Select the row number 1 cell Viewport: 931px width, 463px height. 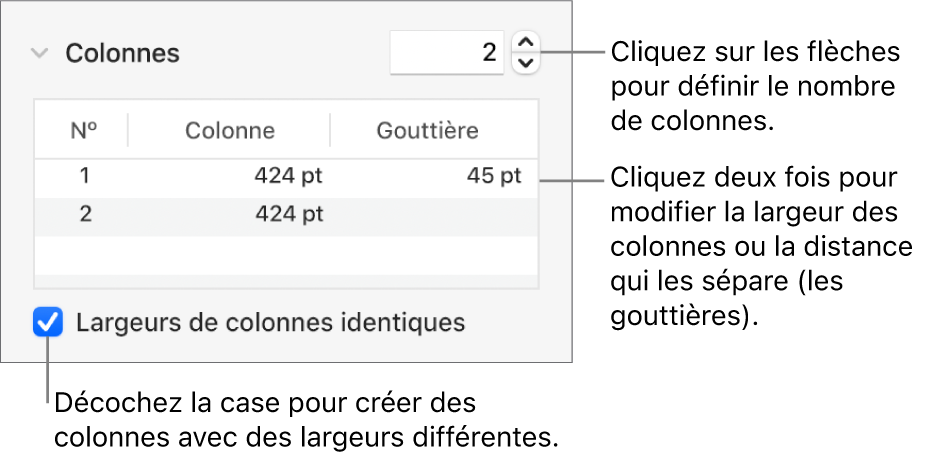[x=85, y=177]
